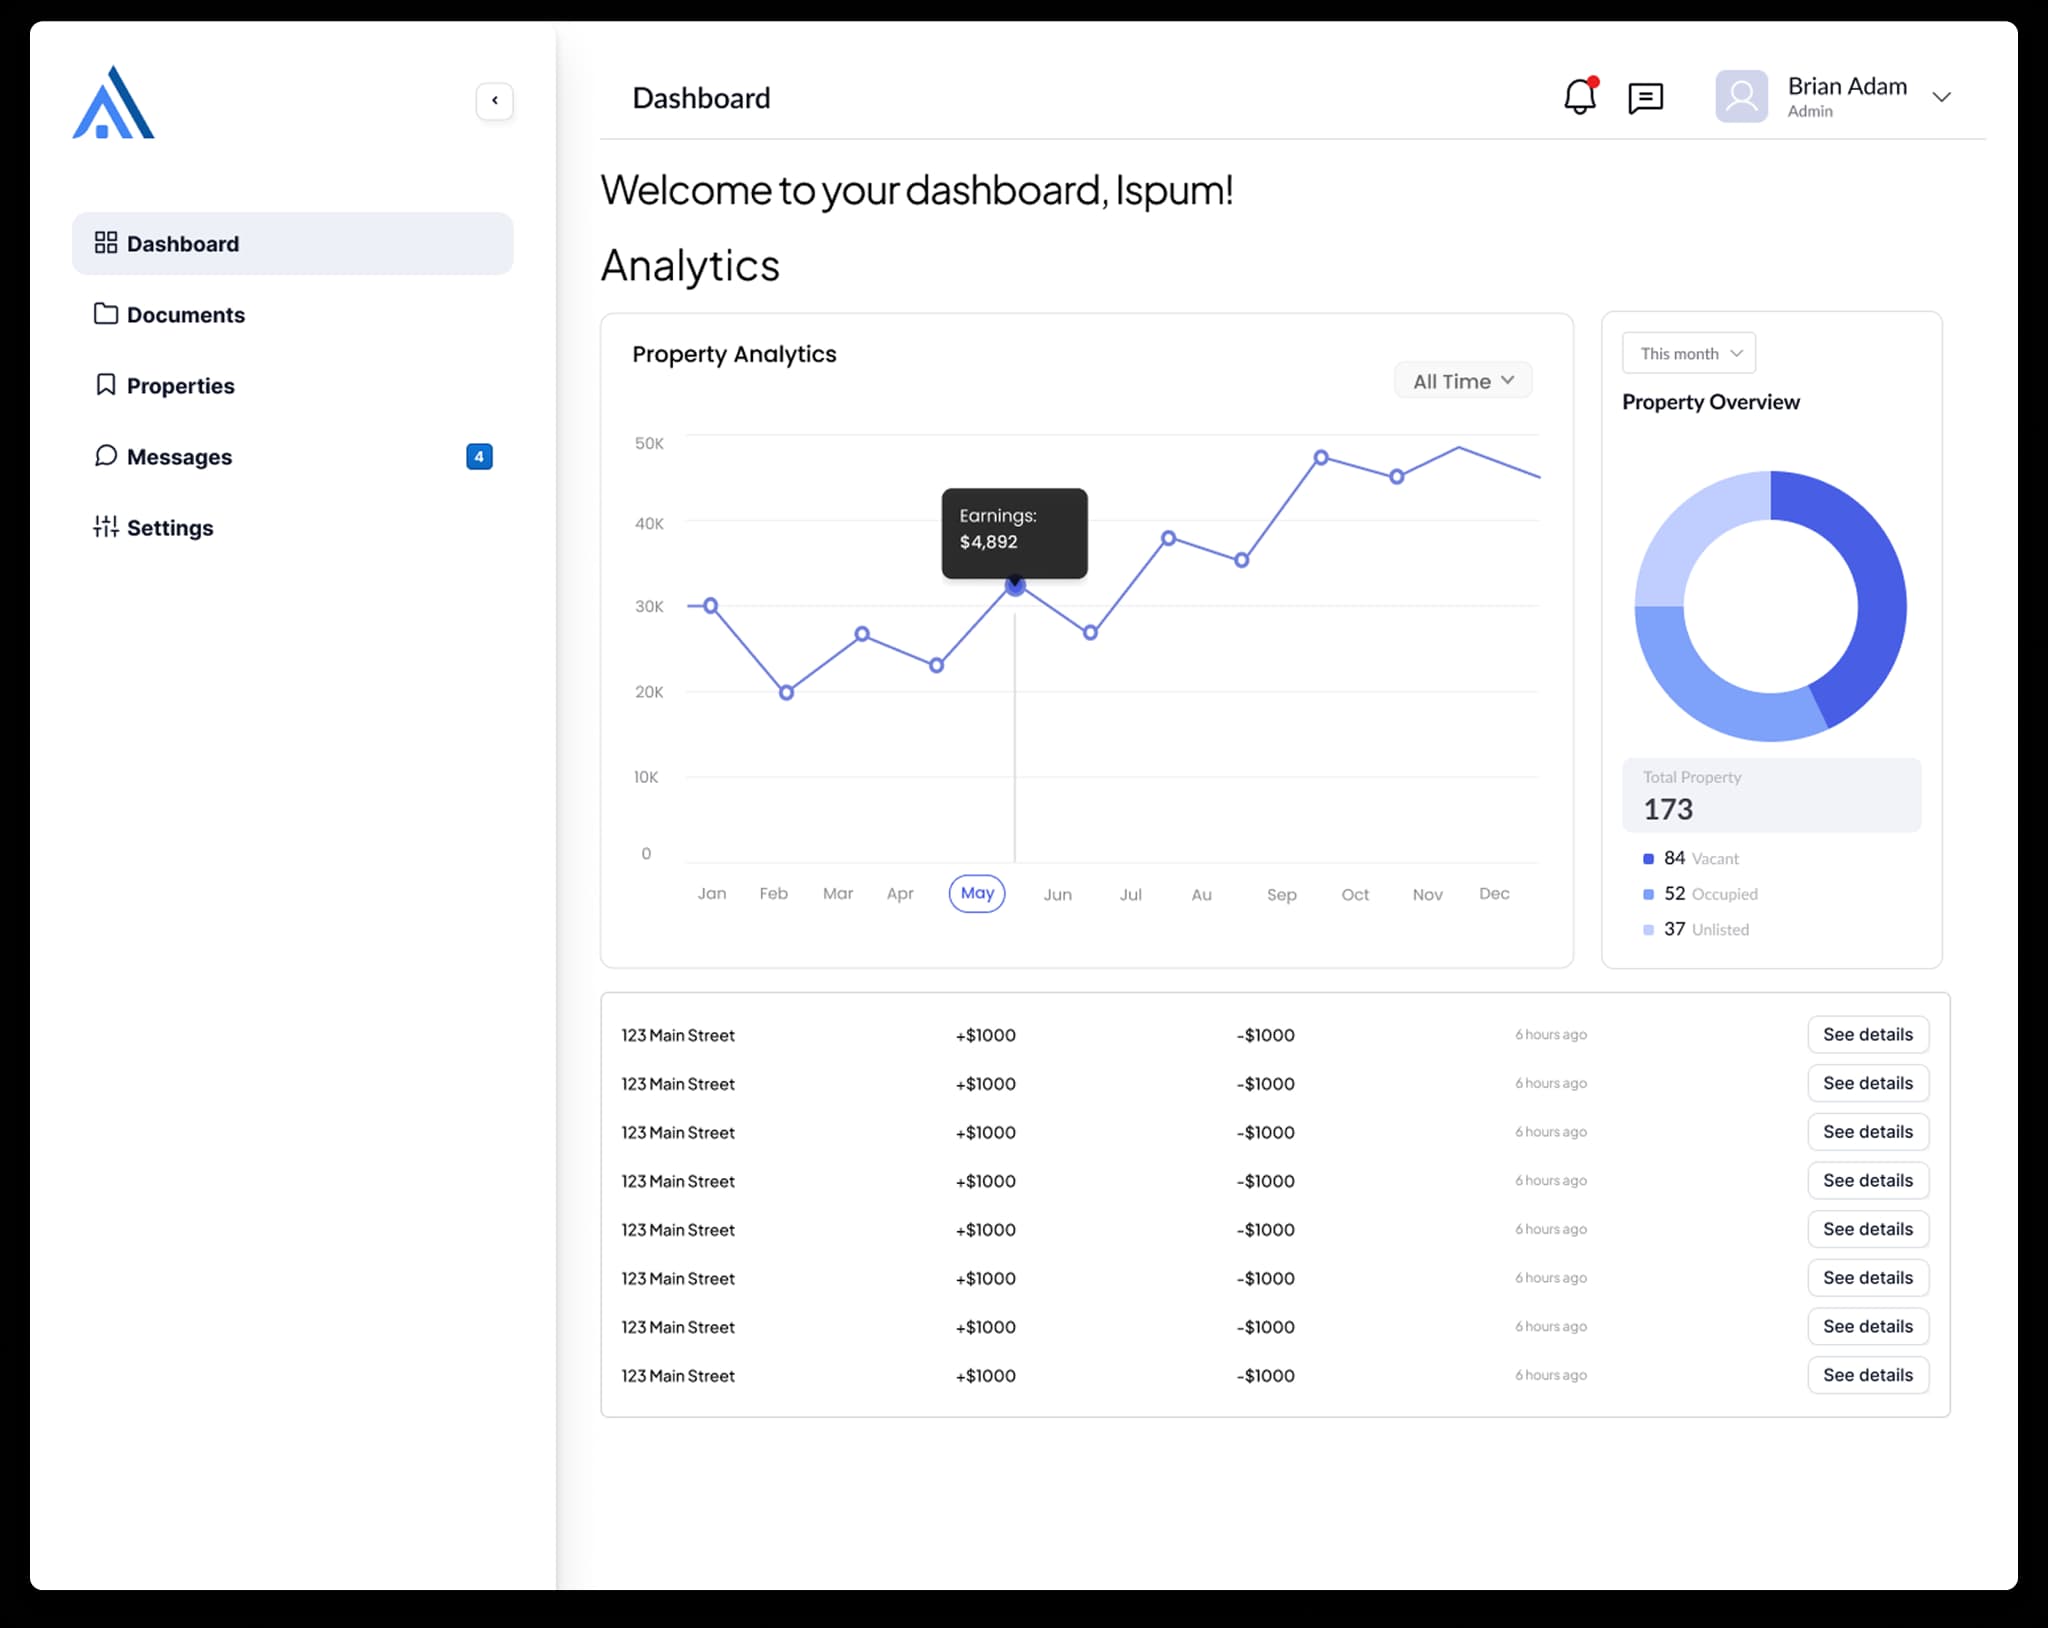Open Settings from the sidebar menu
This screenshot has height=1628, width=2048.
170,527
